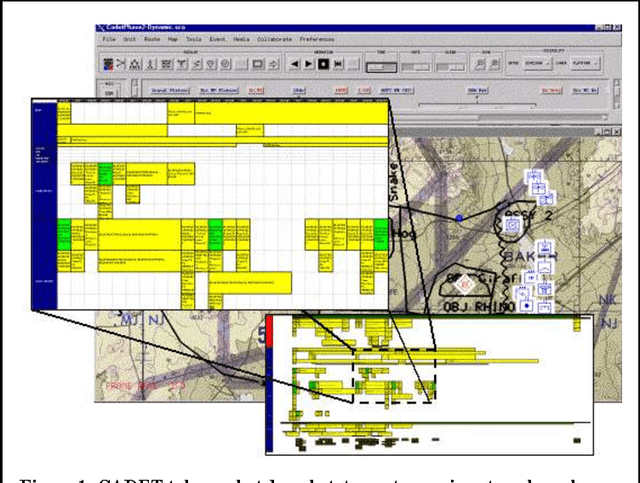Click the first zoom magnifier icon
Viewport: 640px width, 483px height.
tap(480, 64)
